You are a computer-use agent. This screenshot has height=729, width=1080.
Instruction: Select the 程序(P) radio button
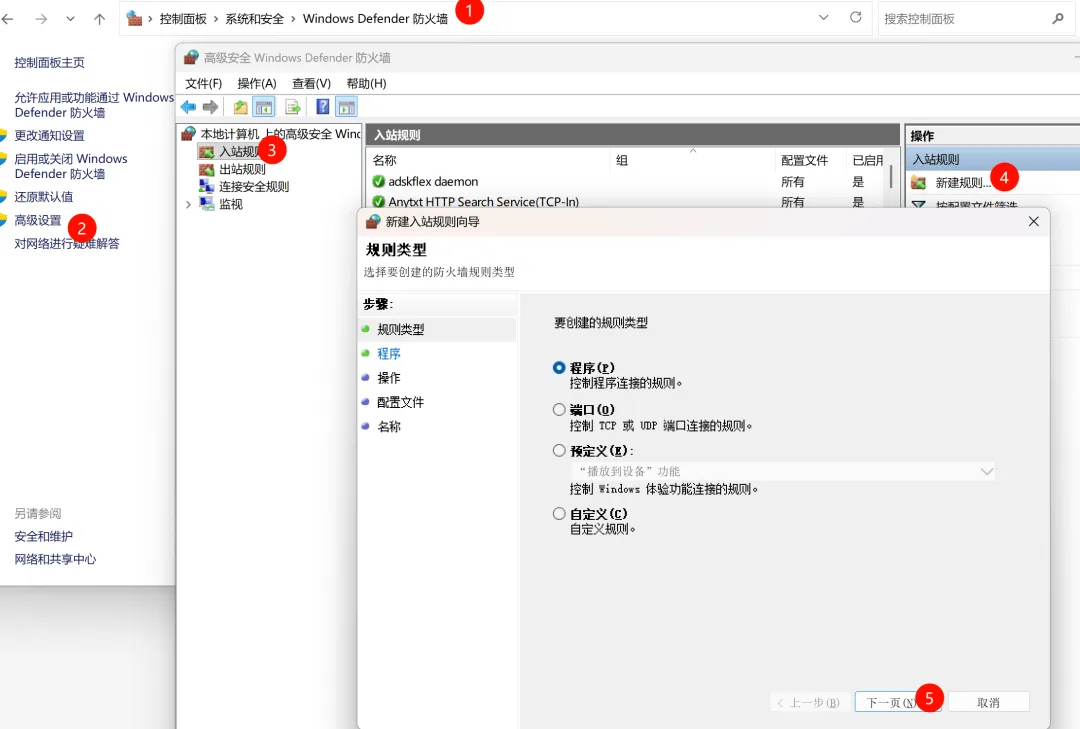[559, 368]
